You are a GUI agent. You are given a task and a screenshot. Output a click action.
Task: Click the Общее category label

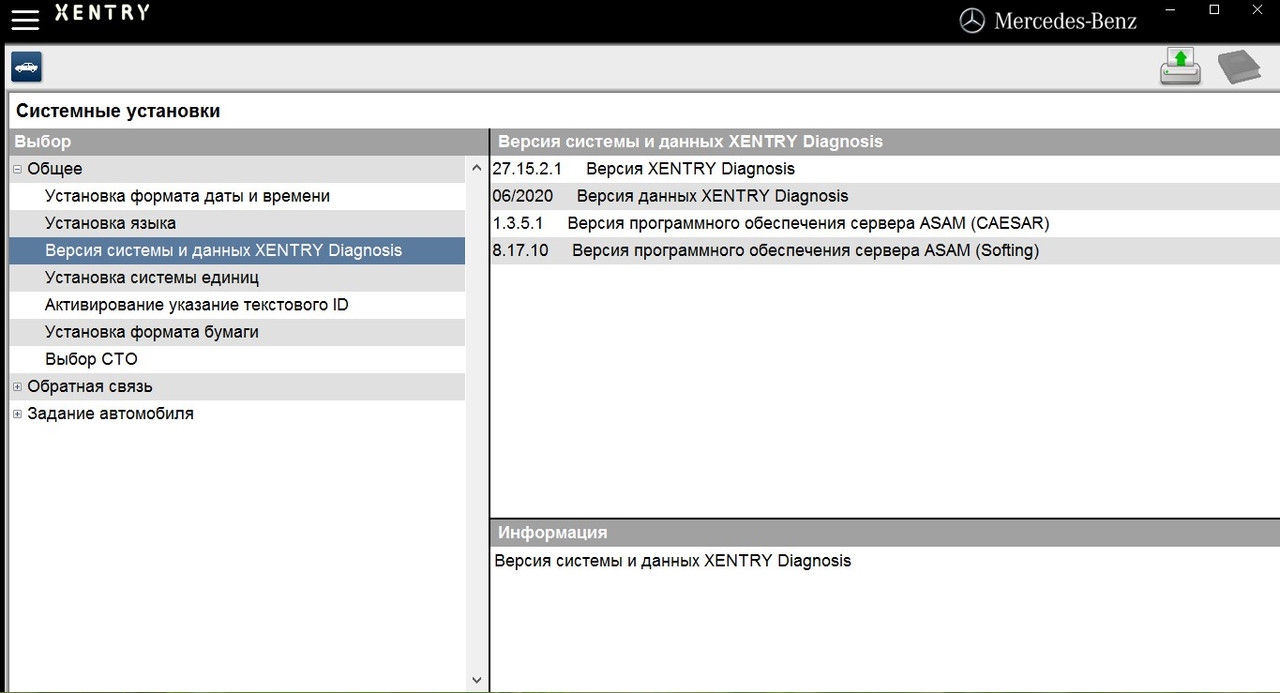pyautogui.click(x=55, y=169)
